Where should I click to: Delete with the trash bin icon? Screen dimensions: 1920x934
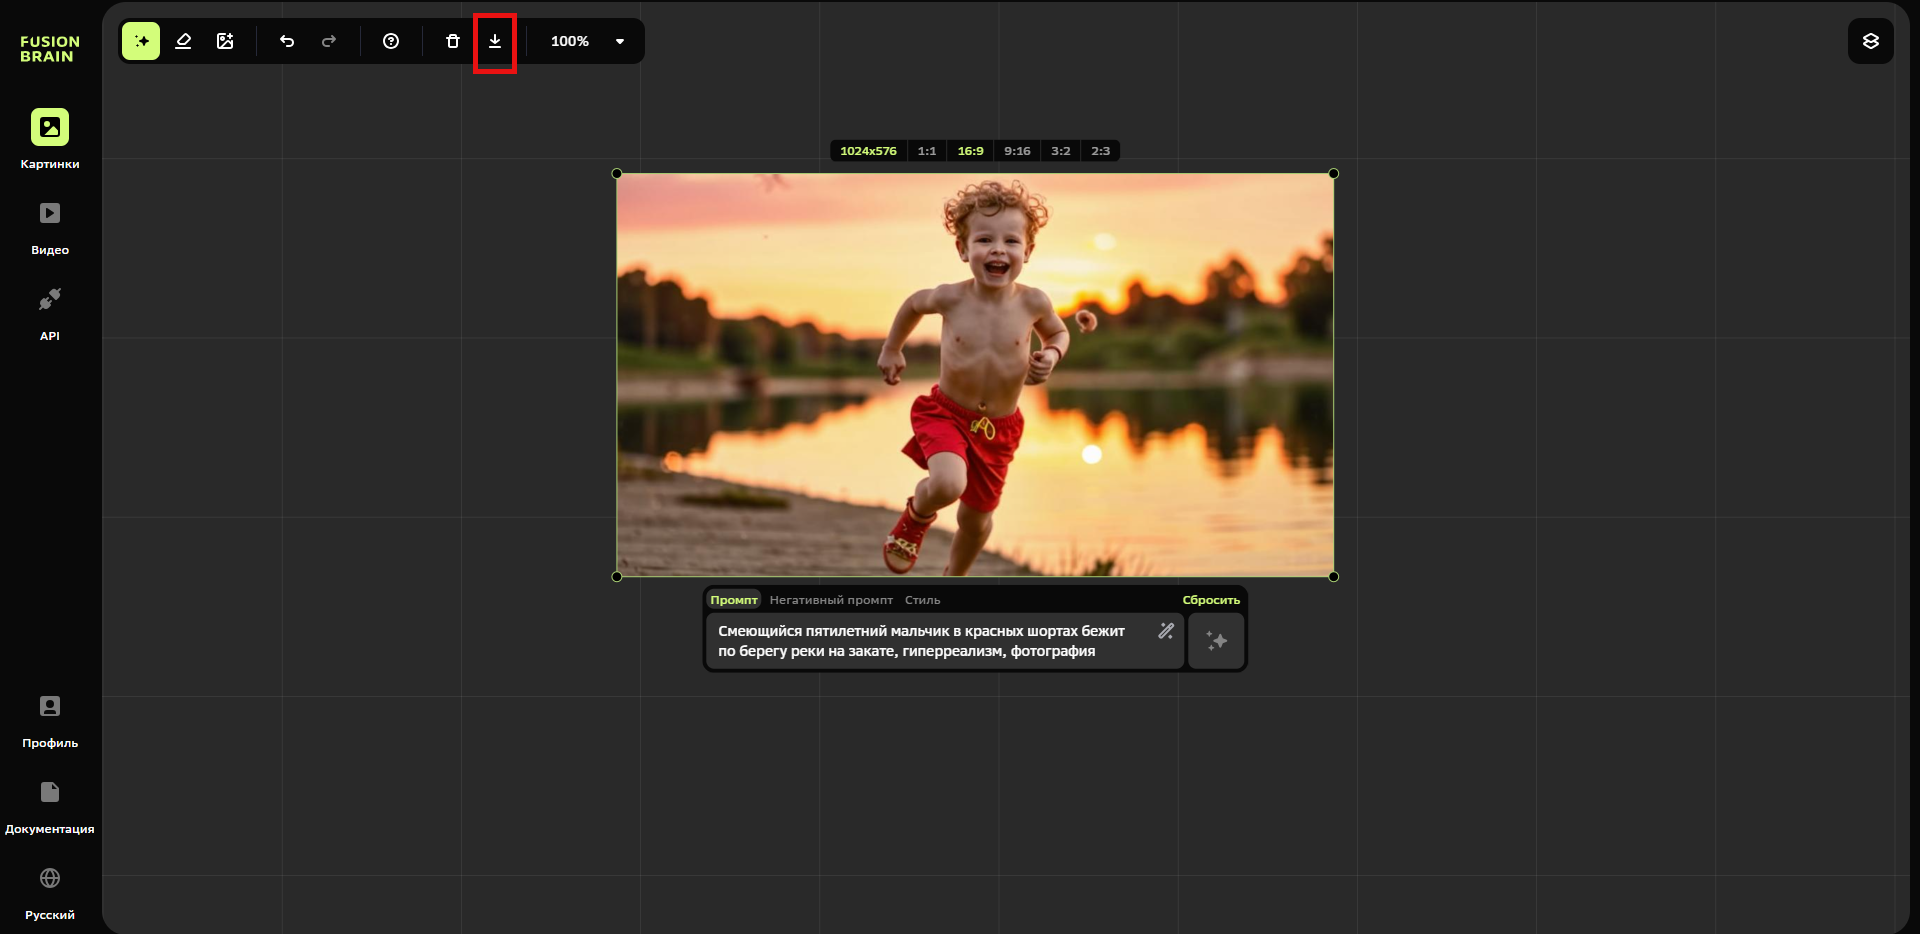tap(453, 41)
